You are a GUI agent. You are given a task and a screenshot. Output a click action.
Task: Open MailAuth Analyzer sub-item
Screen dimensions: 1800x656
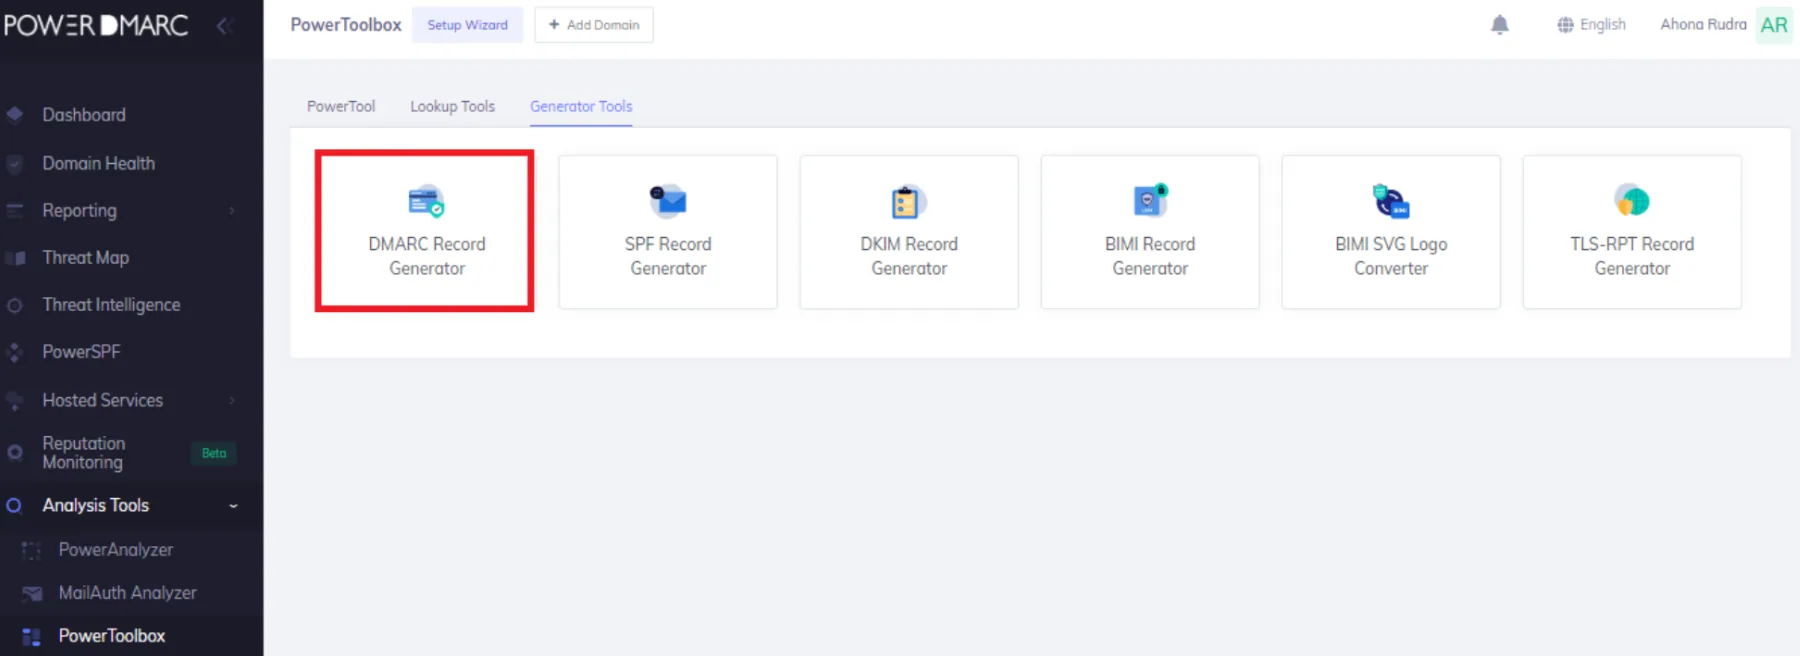tap(127, 593)
